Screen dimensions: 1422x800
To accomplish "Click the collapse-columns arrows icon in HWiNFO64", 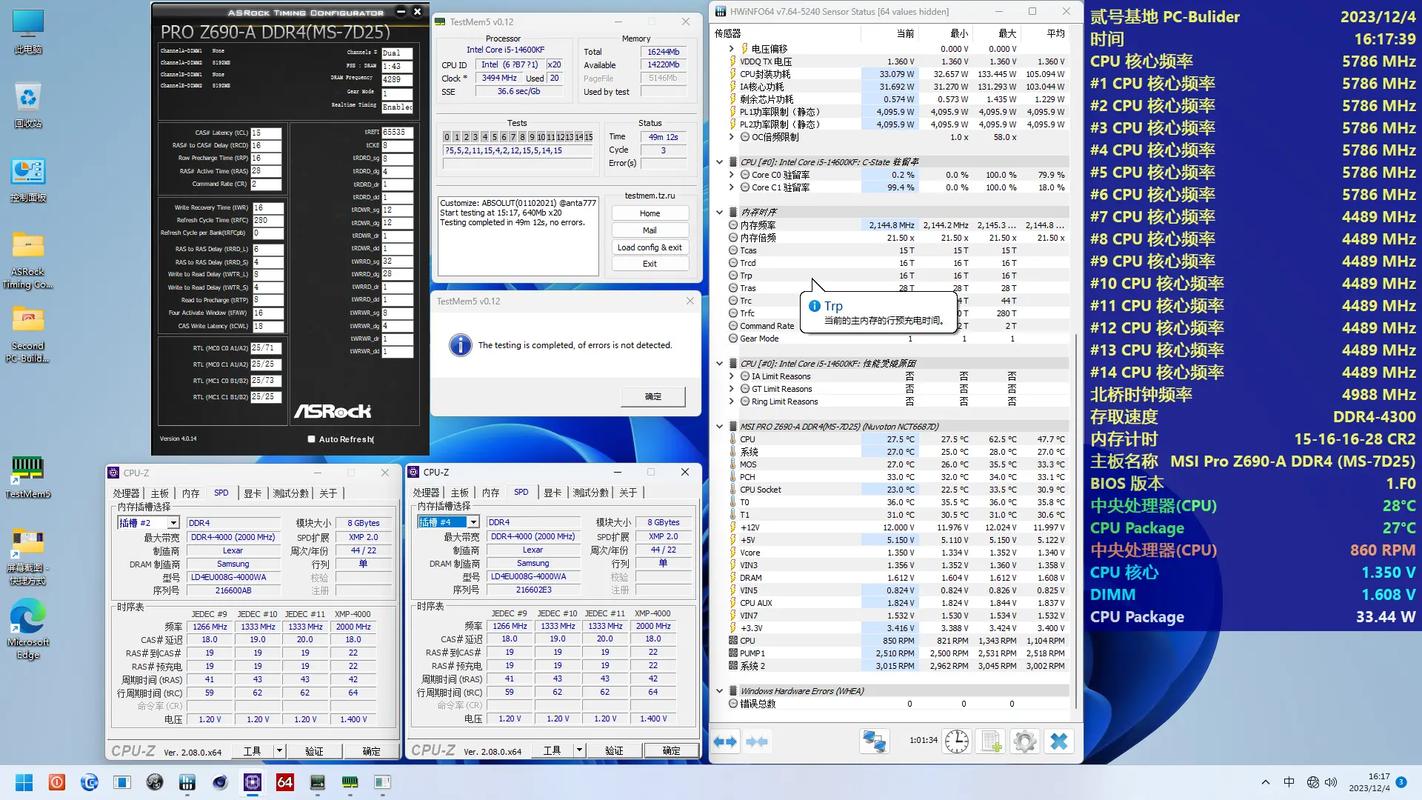I will tap(757, 741).
